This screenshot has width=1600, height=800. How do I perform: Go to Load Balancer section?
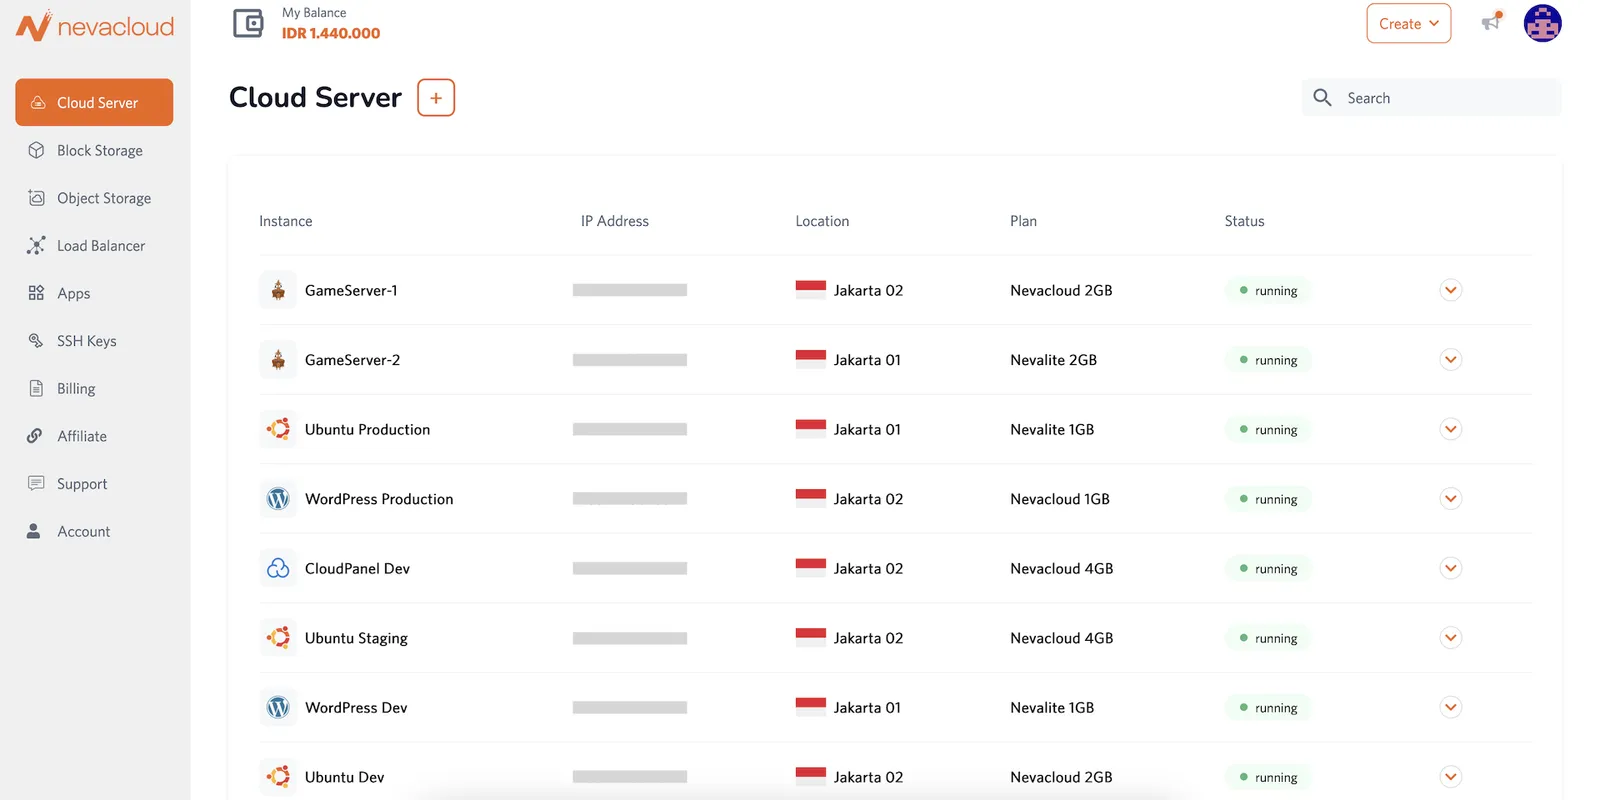[100, 246]
